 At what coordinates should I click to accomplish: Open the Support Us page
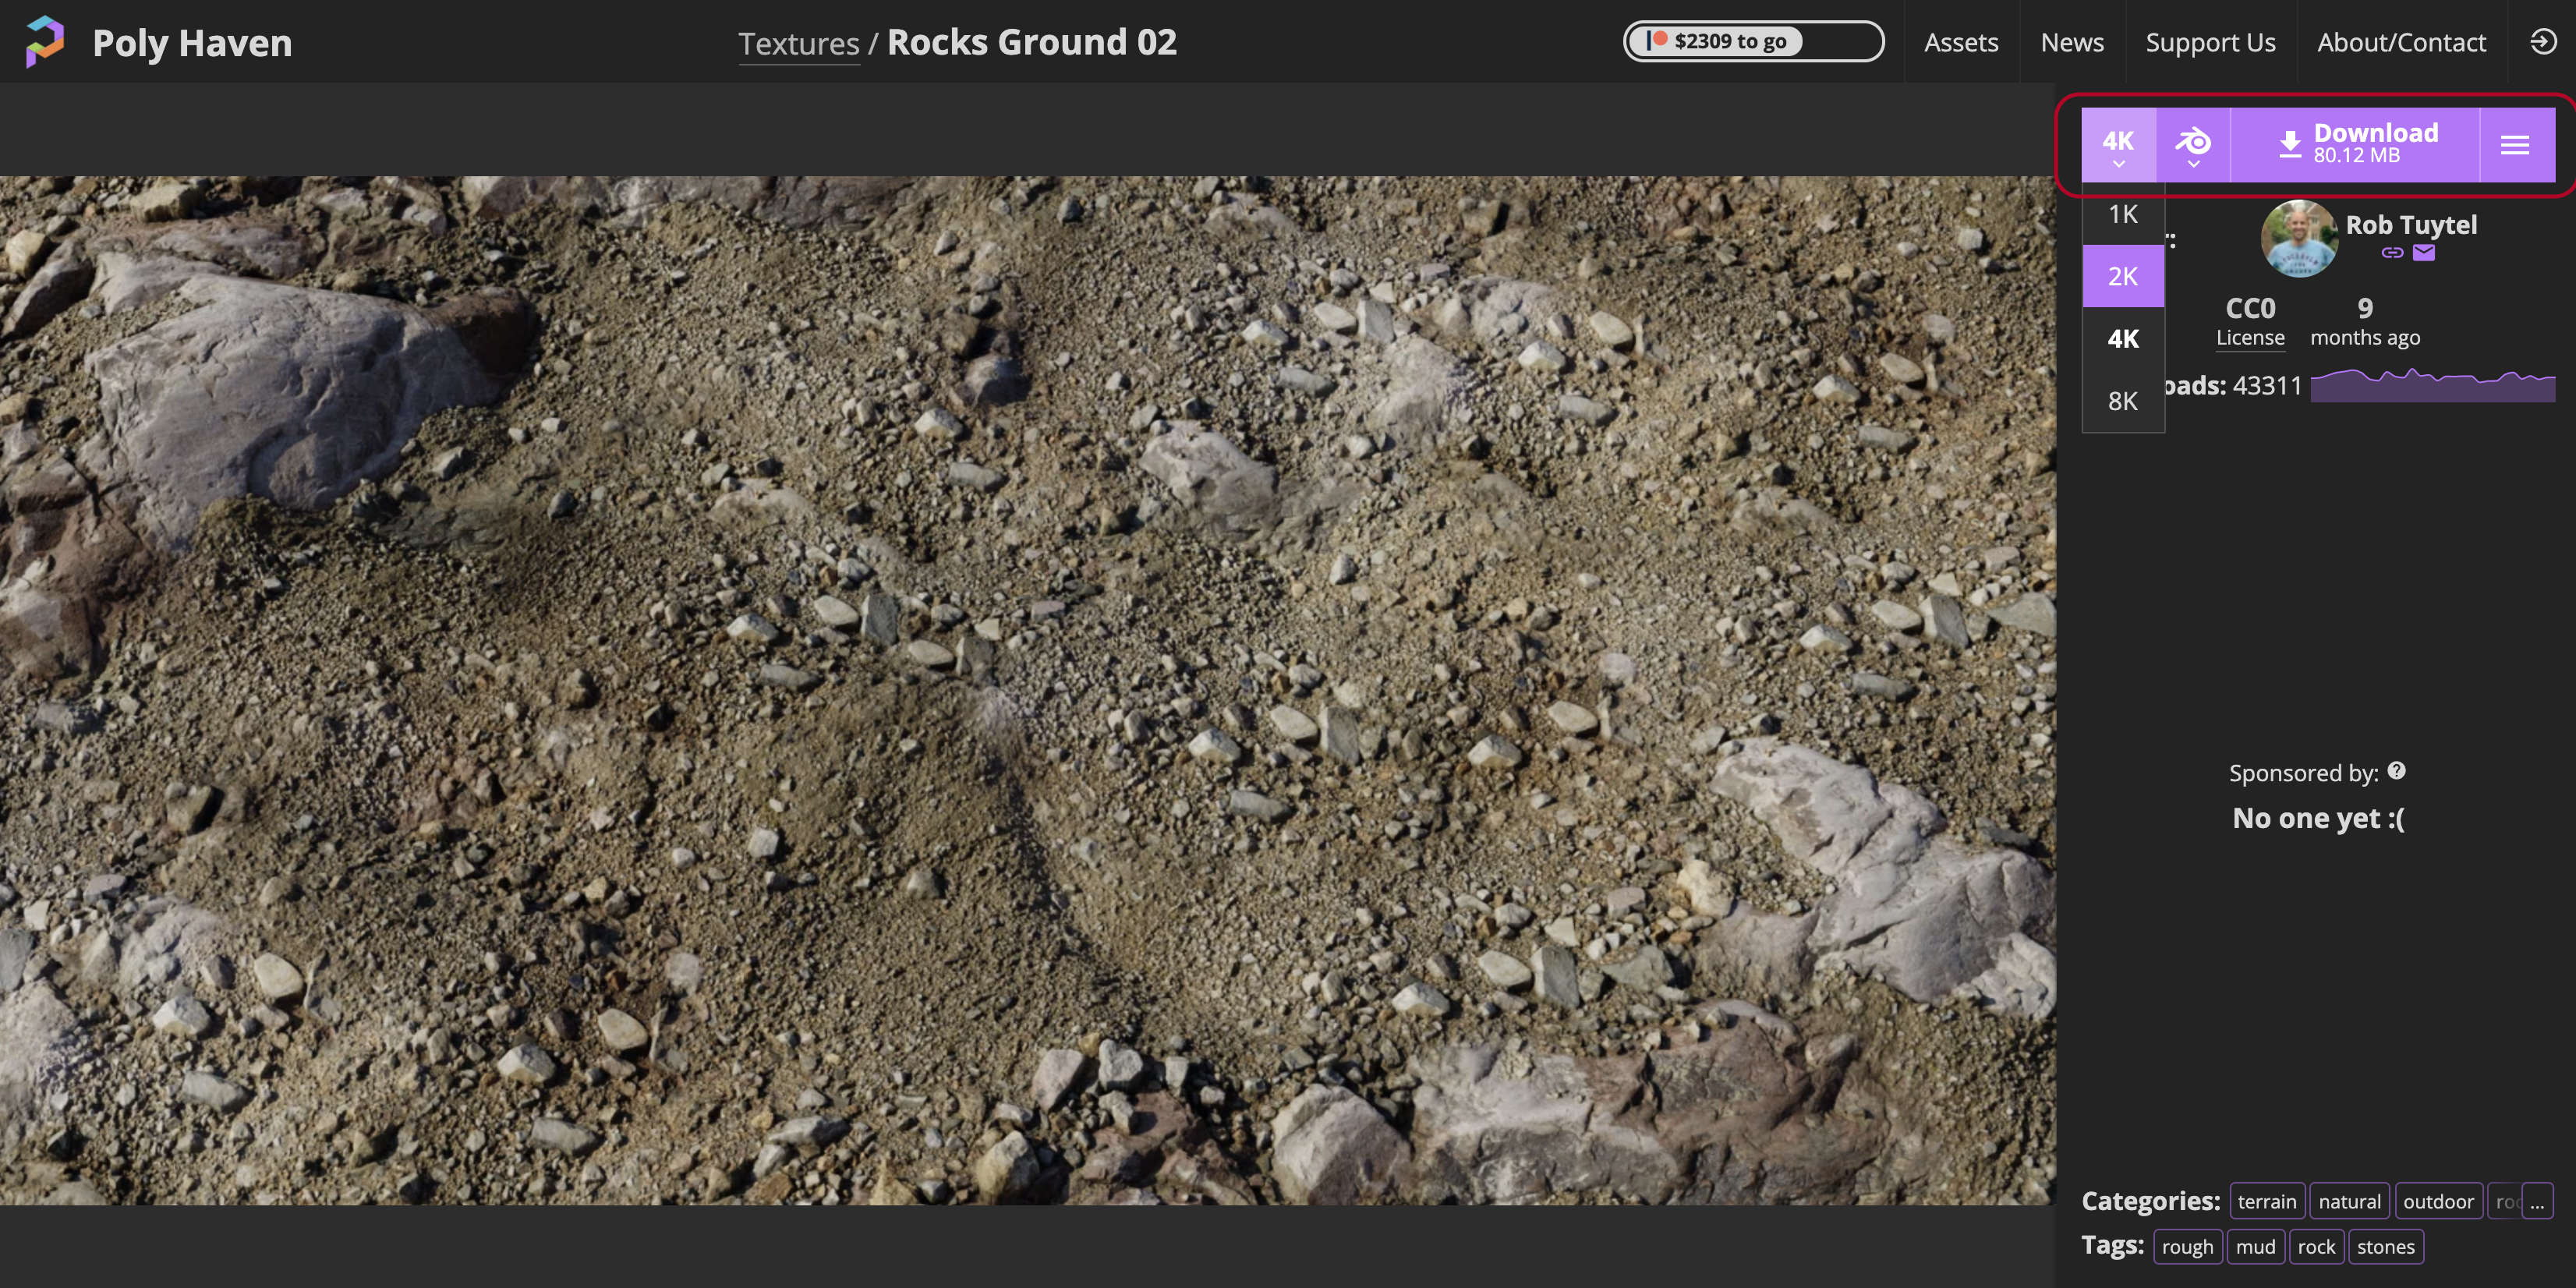click(x=2210, y=42)
